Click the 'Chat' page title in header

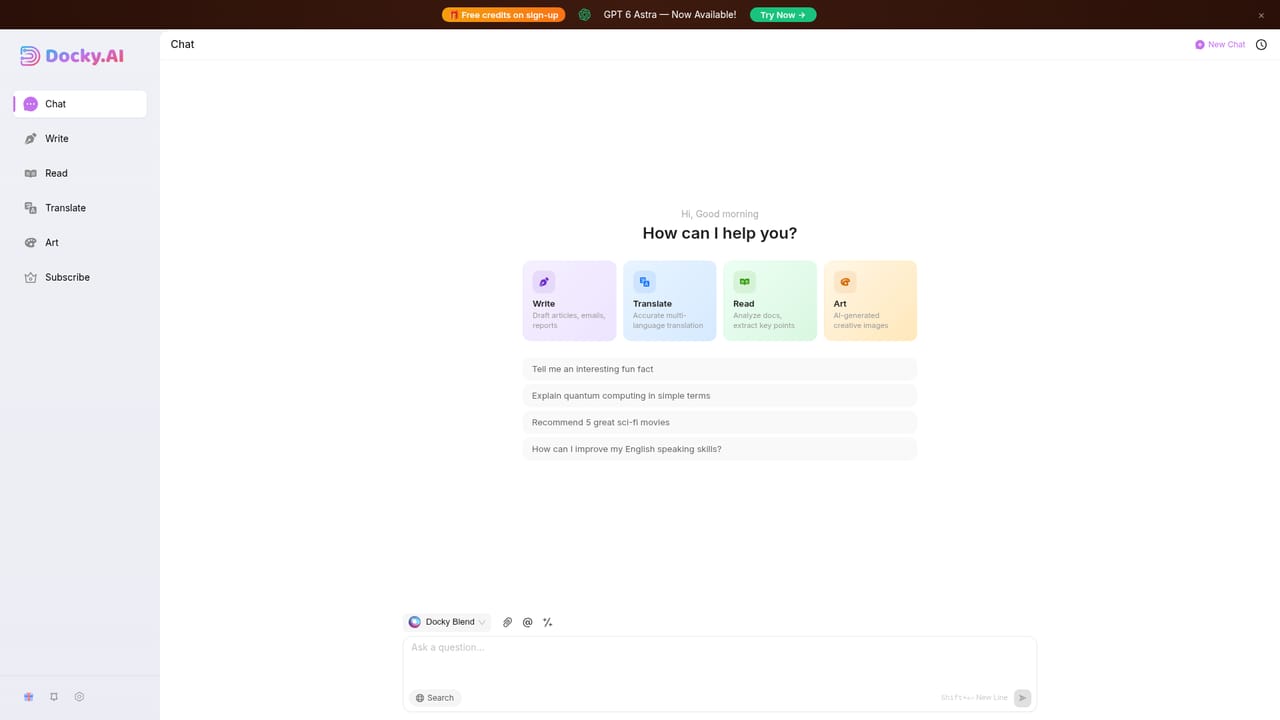[183, 44]
